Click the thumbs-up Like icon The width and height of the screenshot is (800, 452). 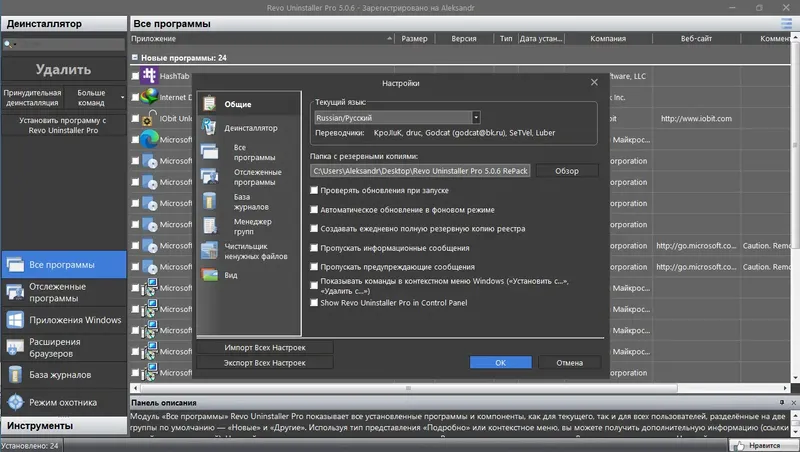click(x=739, y=446)
